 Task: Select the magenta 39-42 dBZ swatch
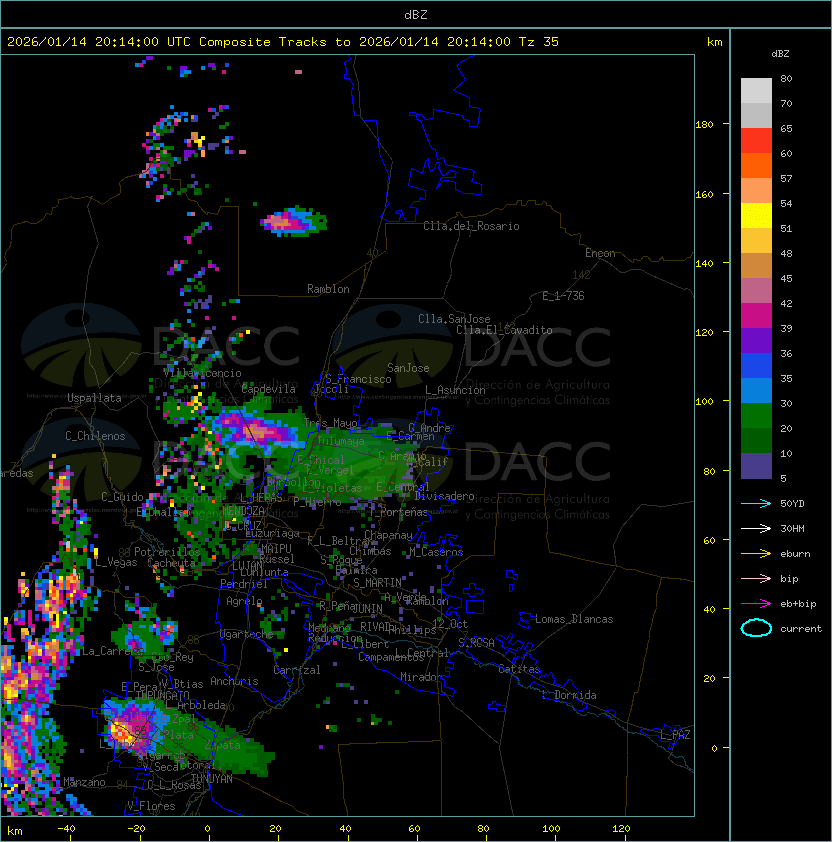pos(756,316)
